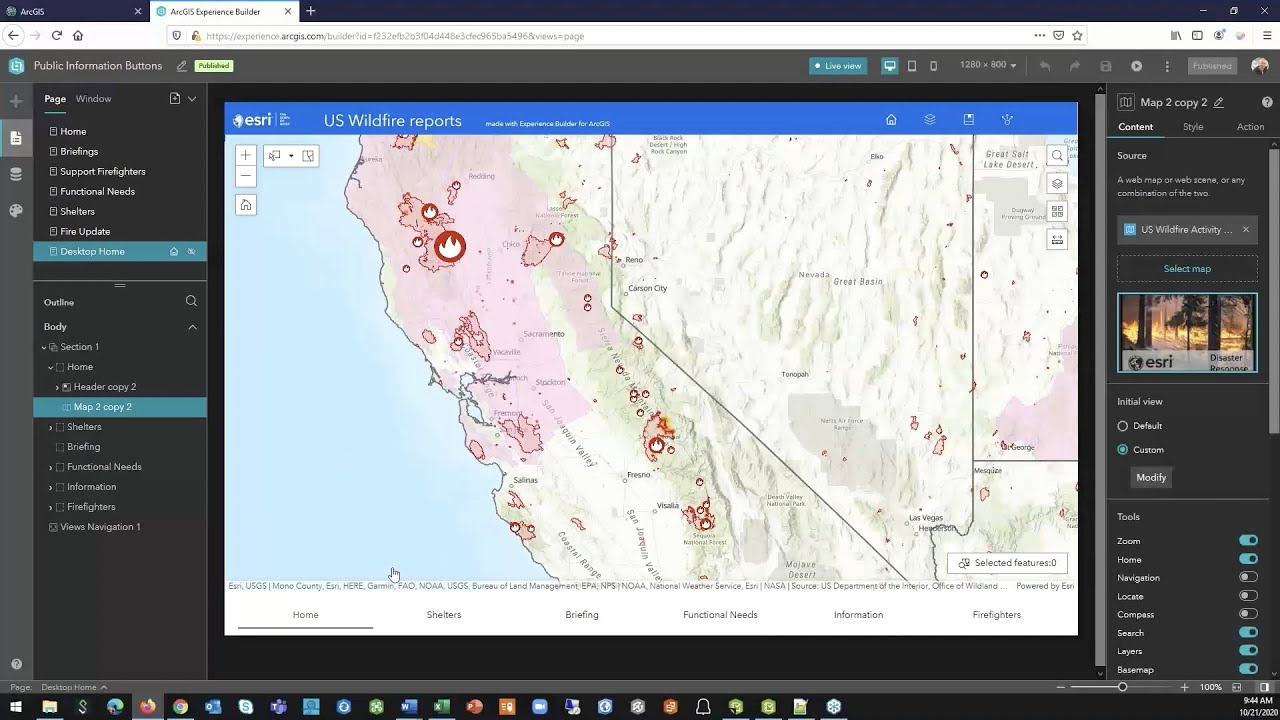1280x720 pixels.
Task: Open the more options kebab menu in toolbar
Action: click(1167, 66)
